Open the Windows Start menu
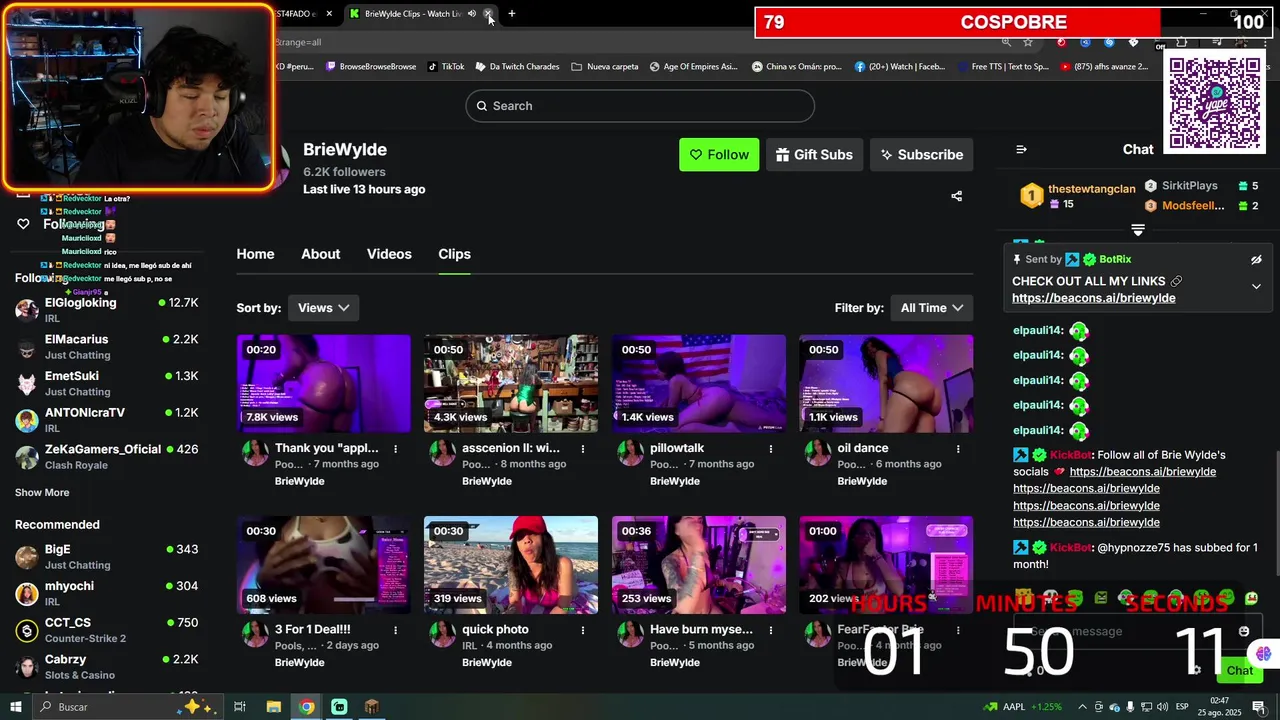Screen dimensions: 1280x720 pyautogui.click(x=16, y=707)
